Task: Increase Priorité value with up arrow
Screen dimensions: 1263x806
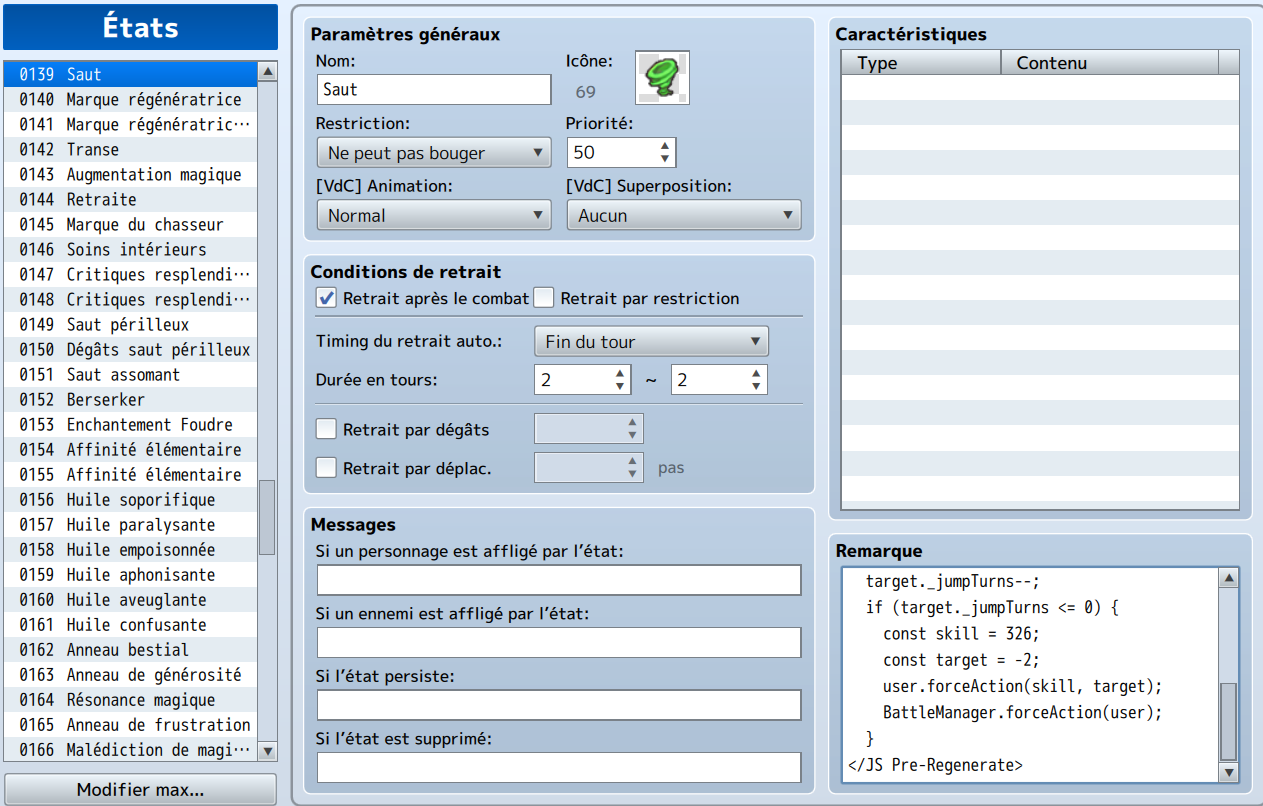Action: [666, 146]
